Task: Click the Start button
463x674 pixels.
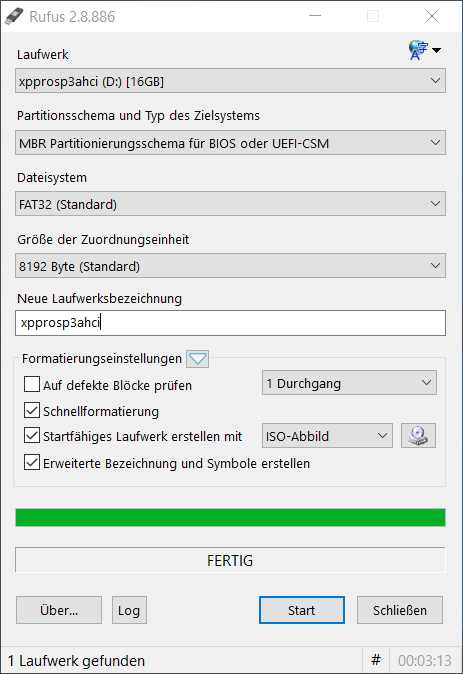Action: 302,610
